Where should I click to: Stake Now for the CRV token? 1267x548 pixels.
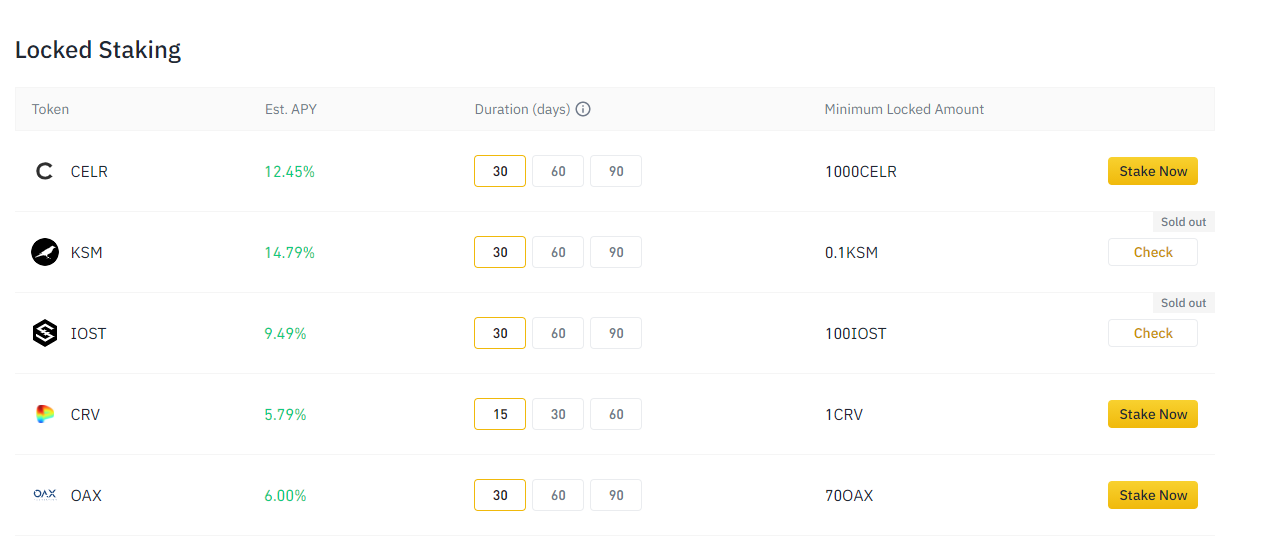click(x=1153, y=414)
